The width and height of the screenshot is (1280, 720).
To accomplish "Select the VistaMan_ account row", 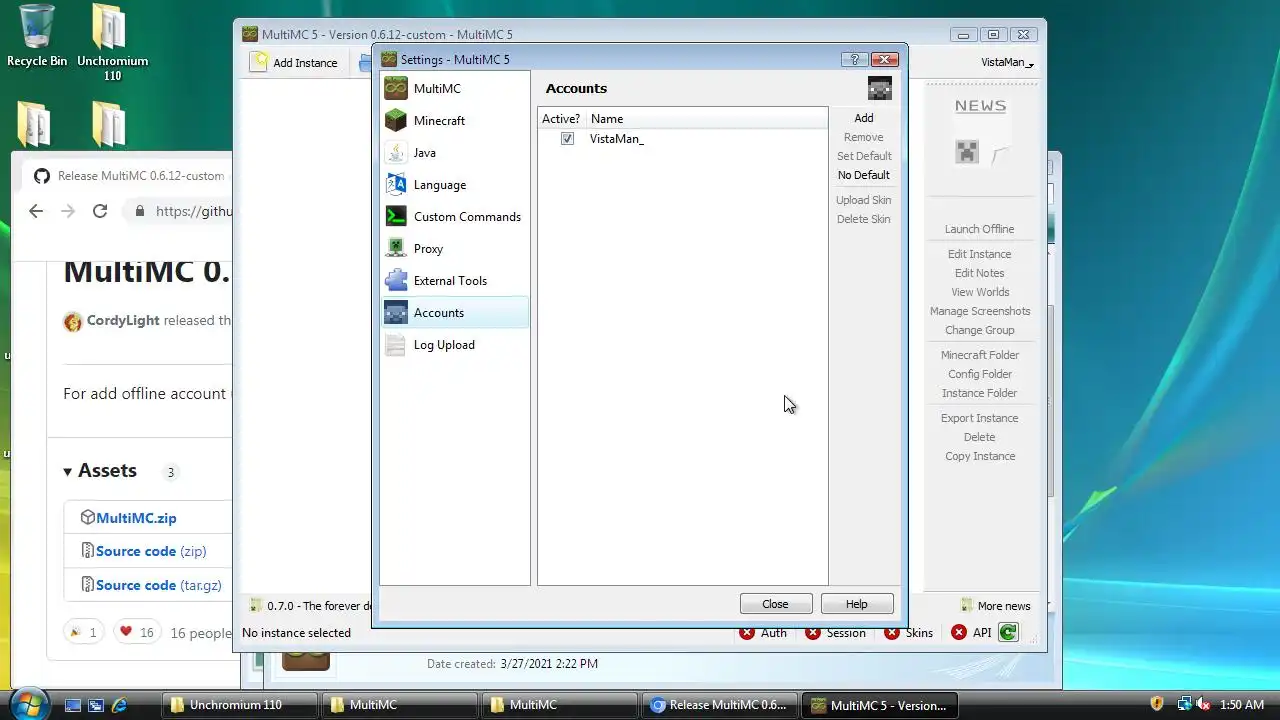I will click(682, 139).
